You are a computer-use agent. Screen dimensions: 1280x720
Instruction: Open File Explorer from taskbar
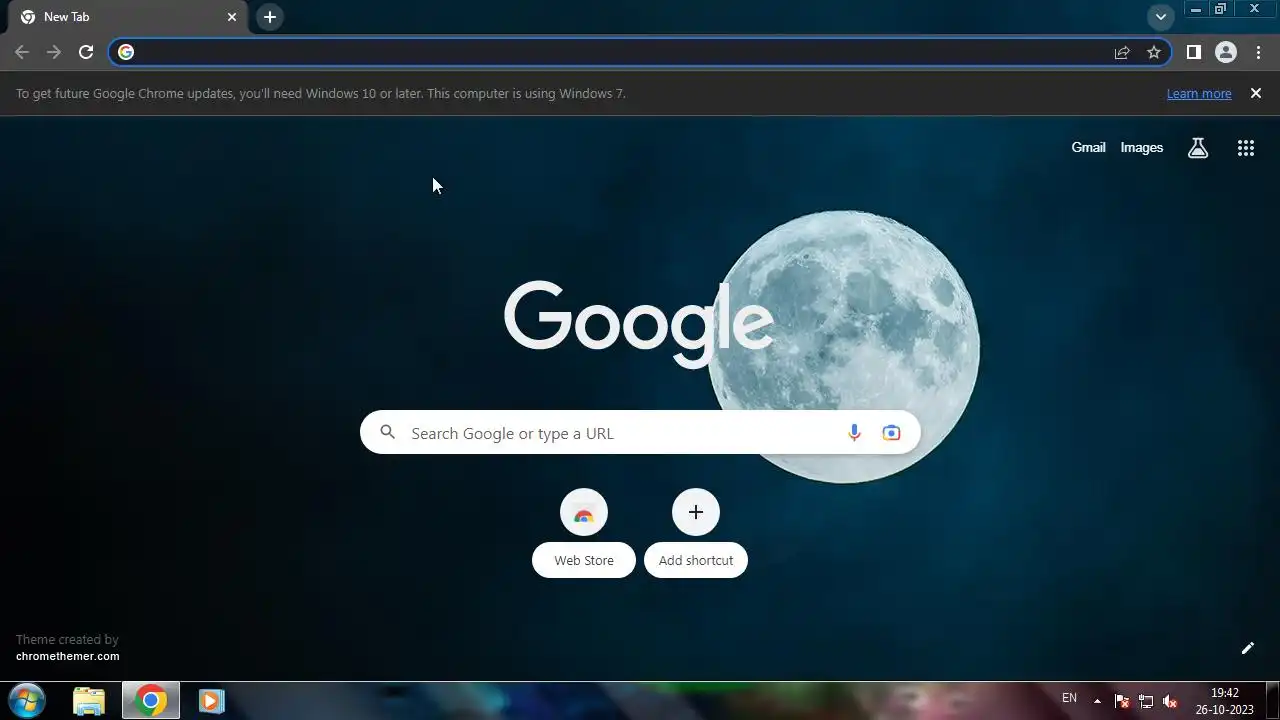(89, 701)
